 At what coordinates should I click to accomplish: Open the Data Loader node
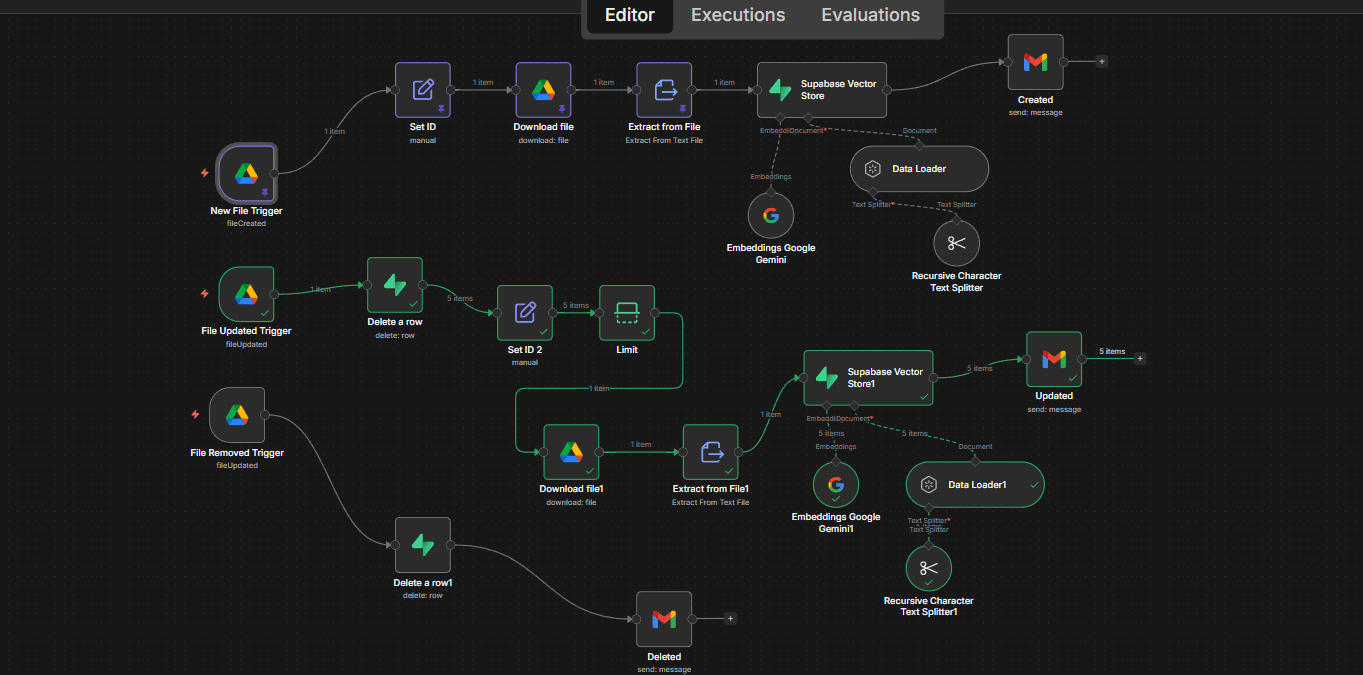point(919,169)
